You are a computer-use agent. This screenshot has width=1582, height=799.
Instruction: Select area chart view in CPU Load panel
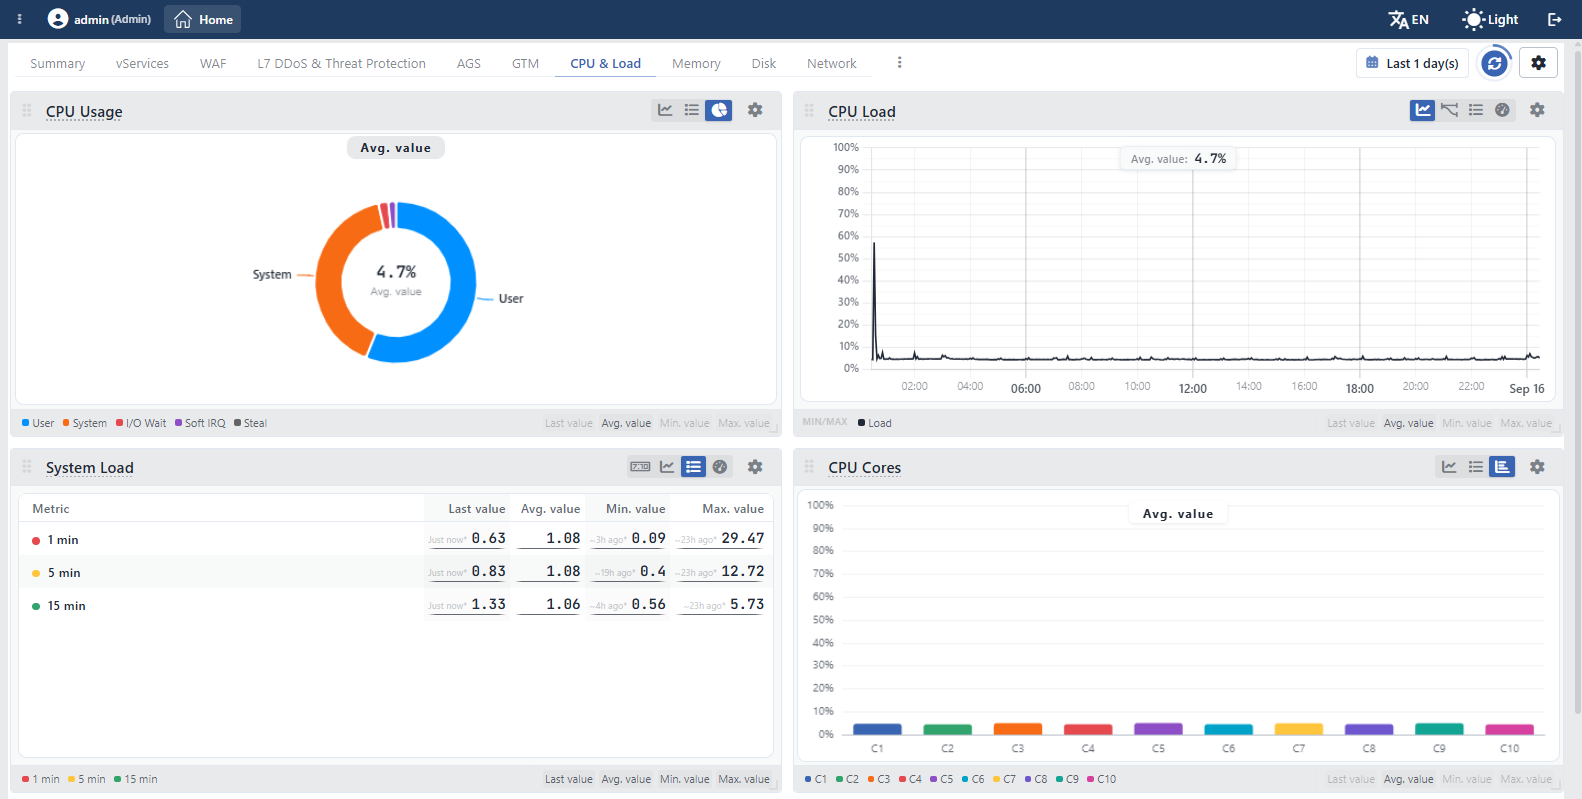pyautogui.click(x=1423, y=110)
